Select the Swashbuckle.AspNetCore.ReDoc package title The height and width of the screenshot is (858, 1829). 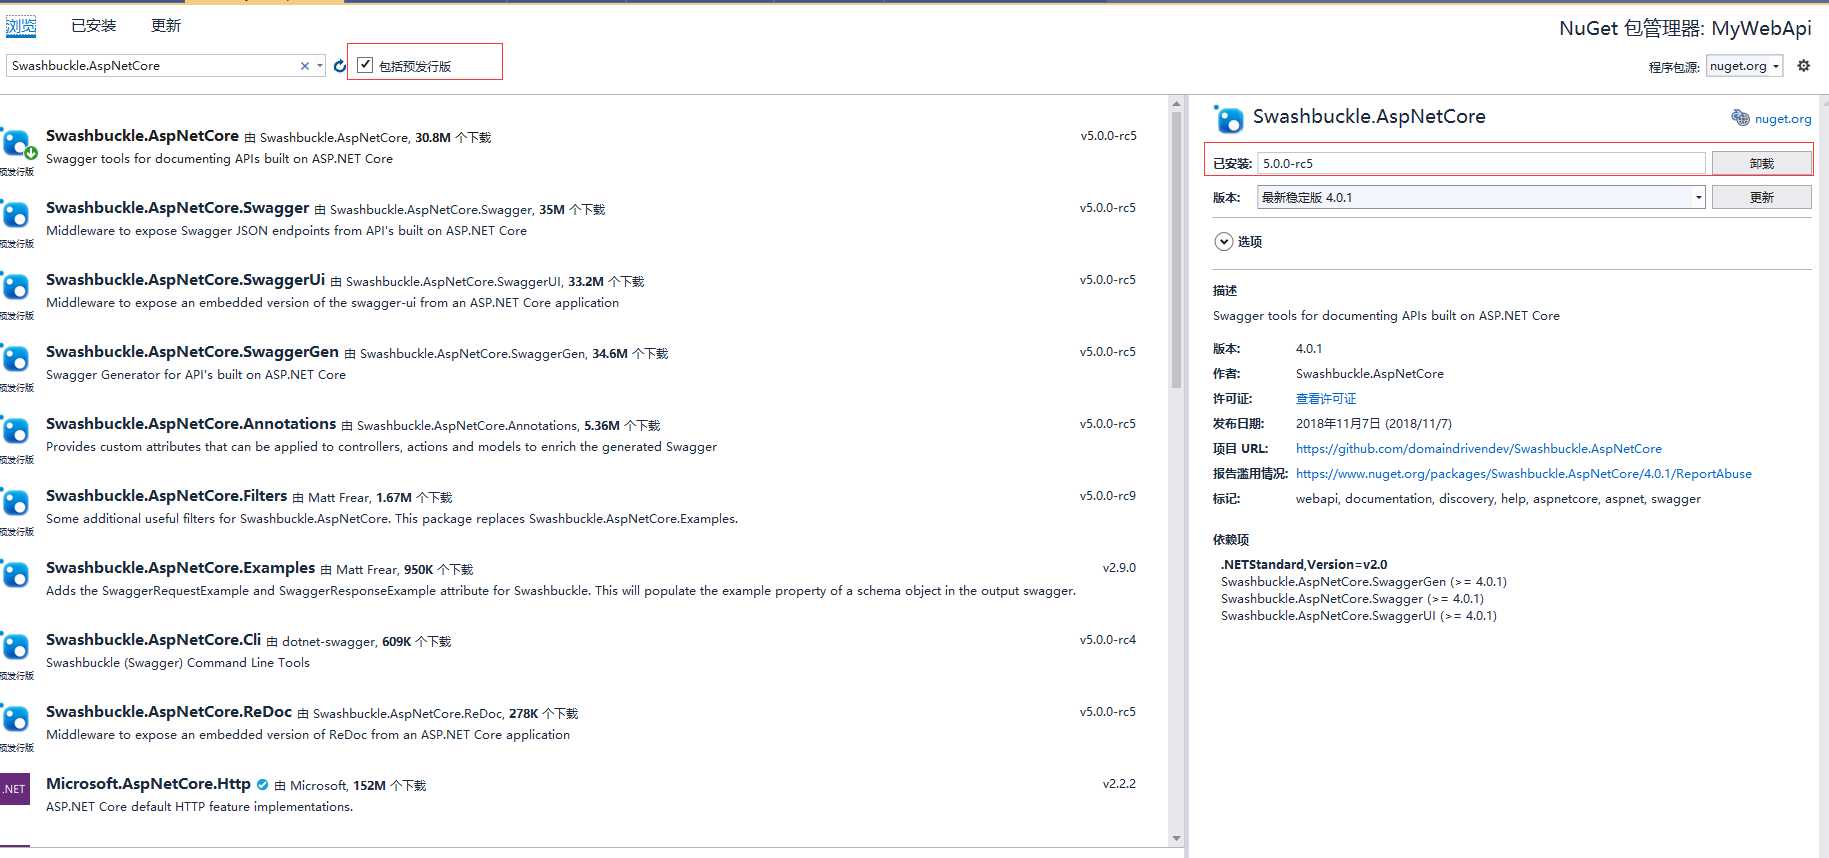[169, 711]
